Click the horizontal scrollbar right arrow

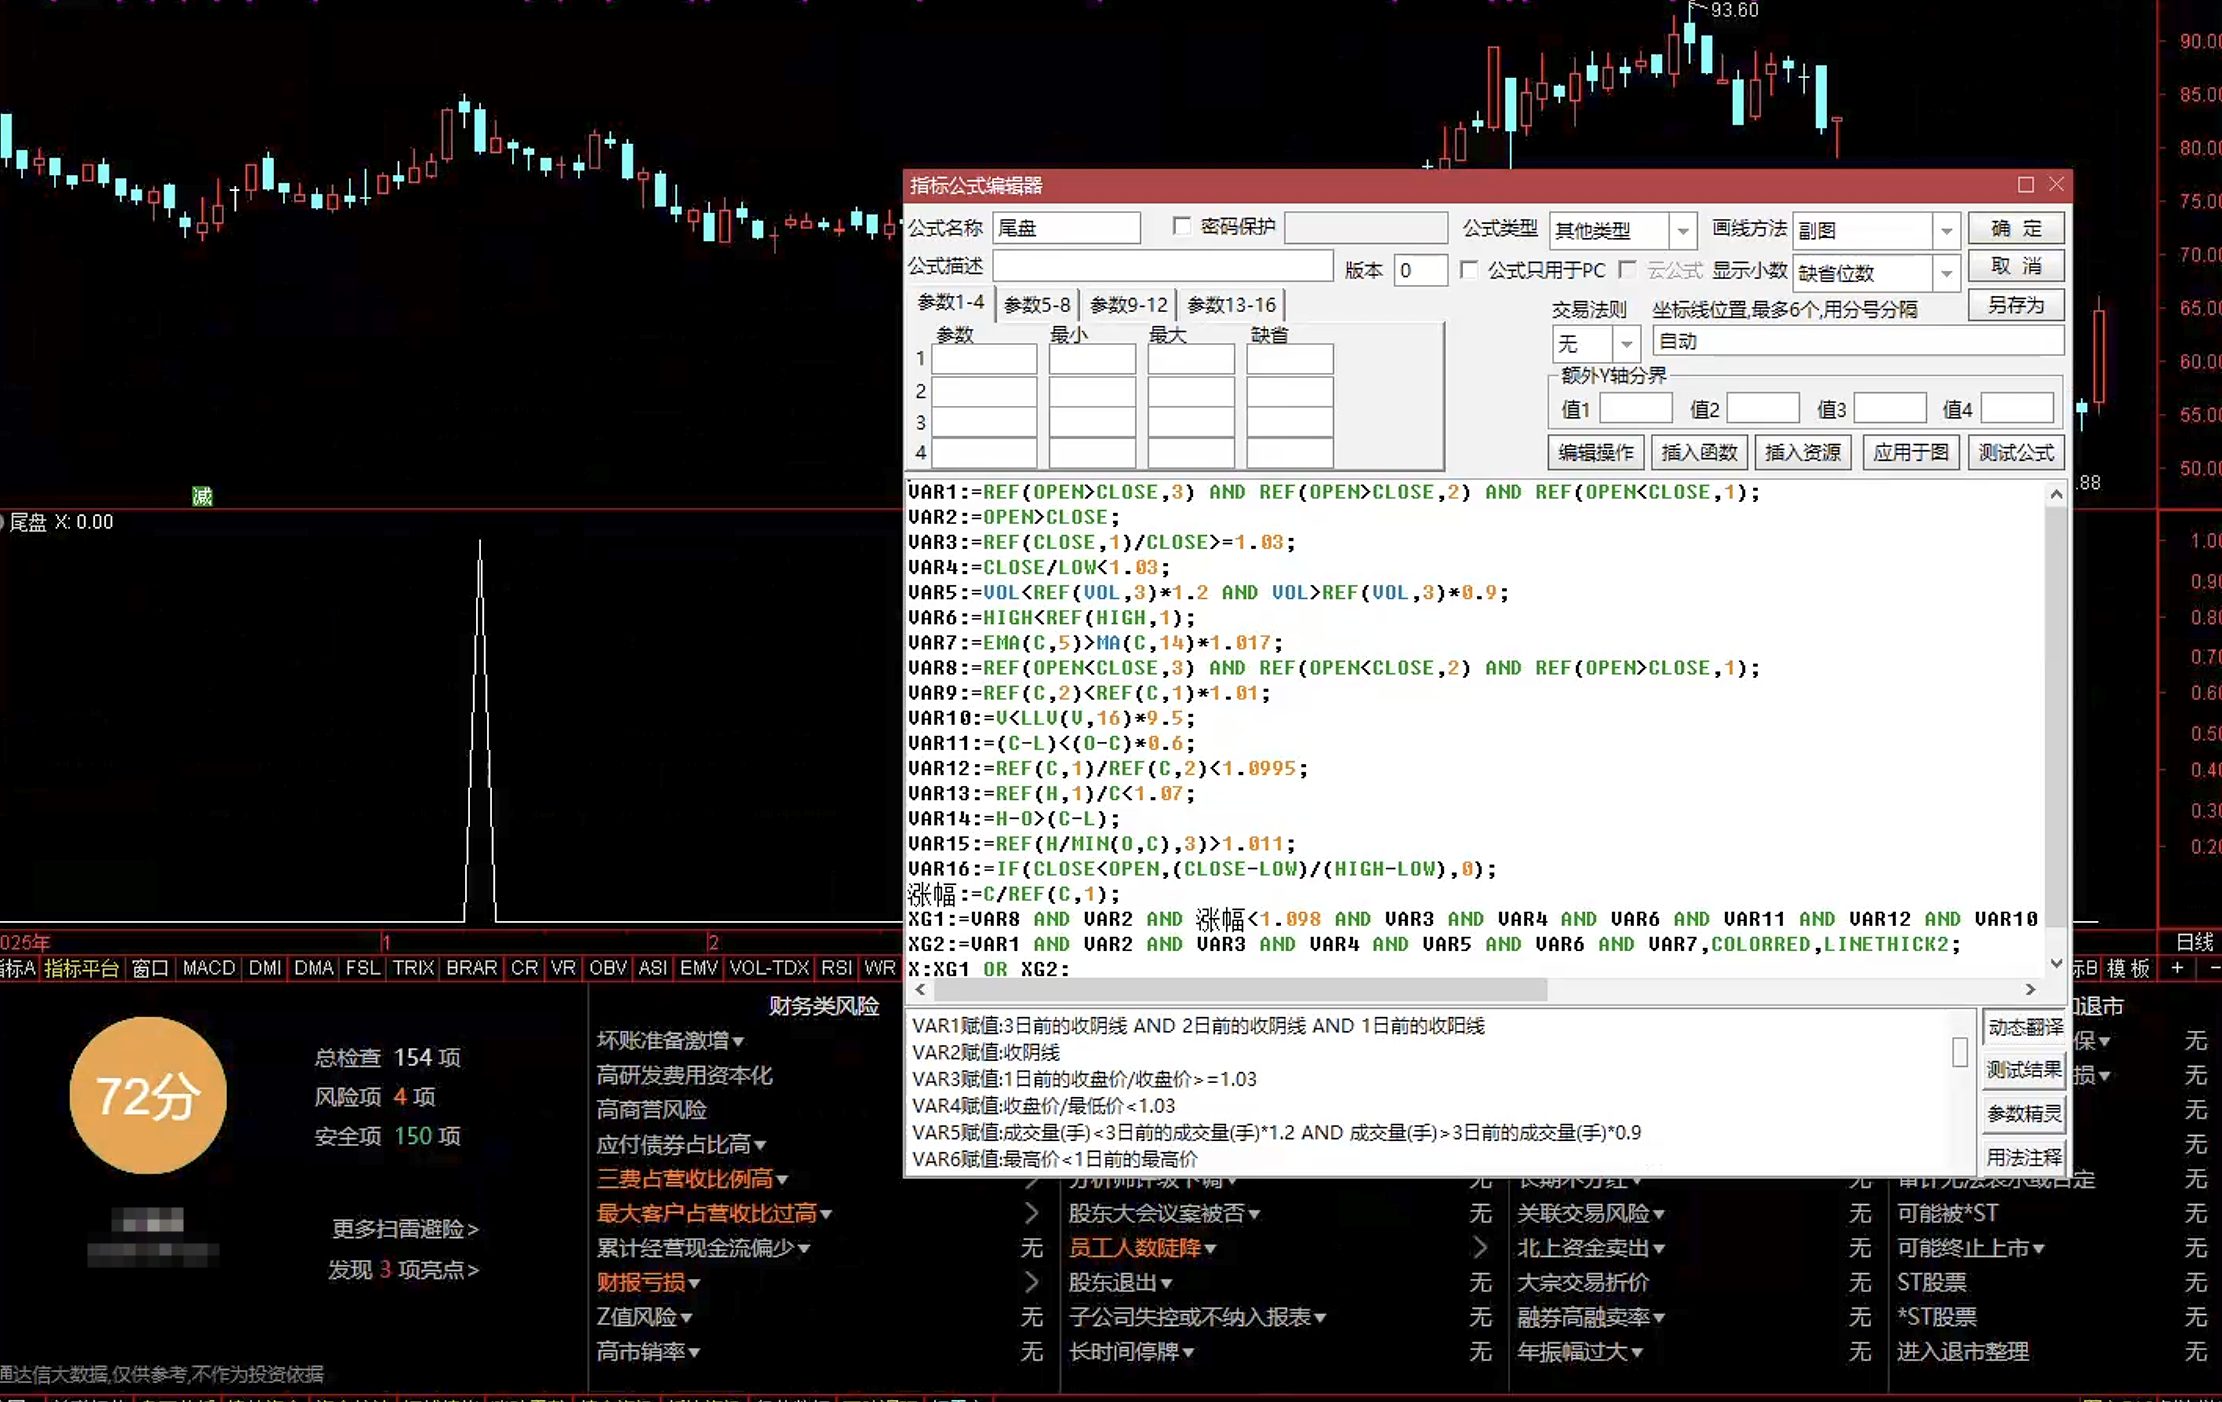coord(2030,989)
